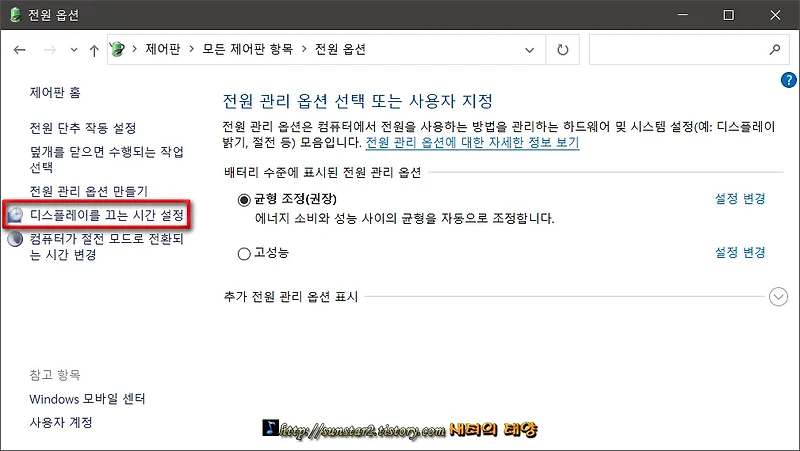This screenshot has width=800, height=451.
Task: Click the power options icon in address bar
Action: click(117, 49)
